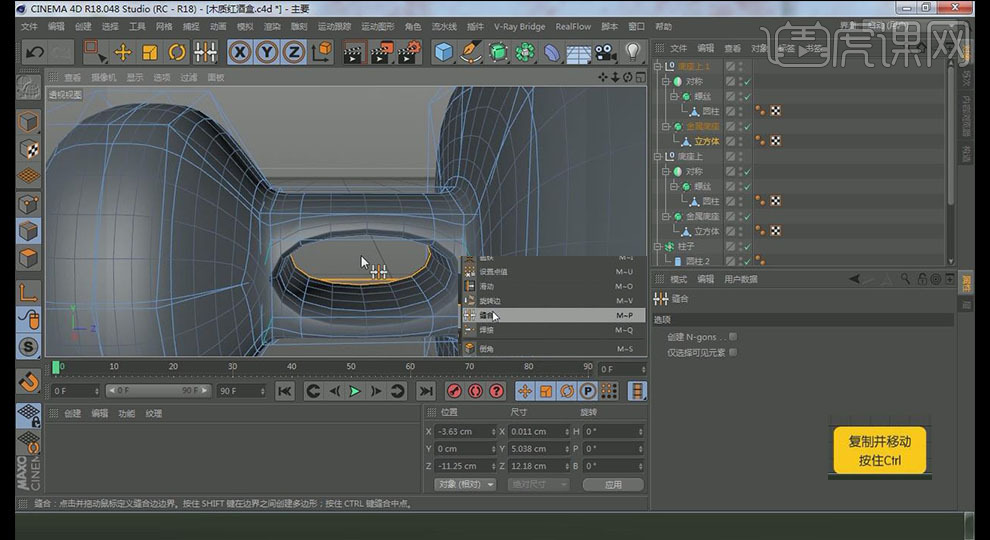
Task: Add a Light bulb object
Action: (633, 52)
